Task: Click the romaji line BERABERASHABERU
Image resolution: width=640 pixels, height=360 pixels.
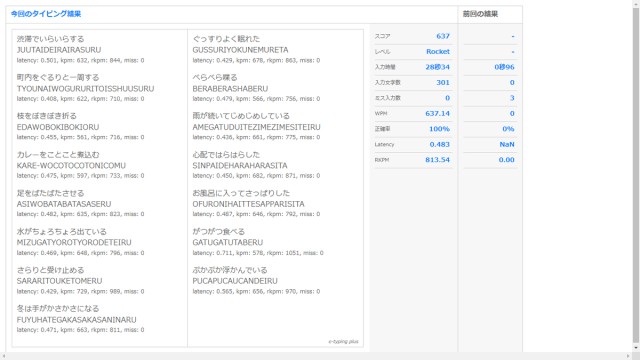Action: (x=230, y=89)
